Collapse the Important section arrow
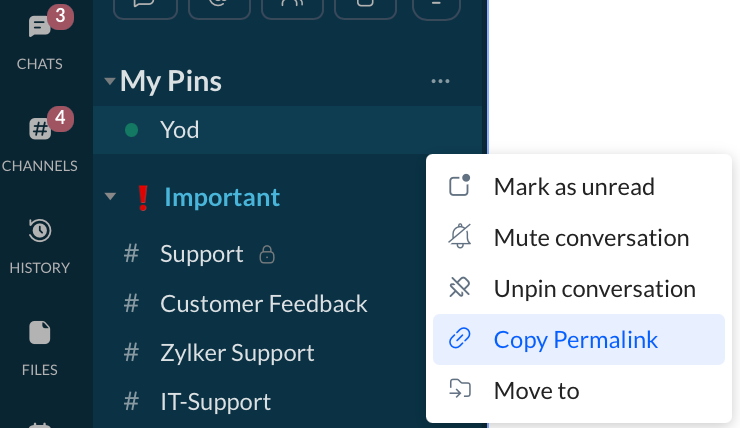Viewport: 740px width, 428px height. pyautogui.click(x=110, y=196)
